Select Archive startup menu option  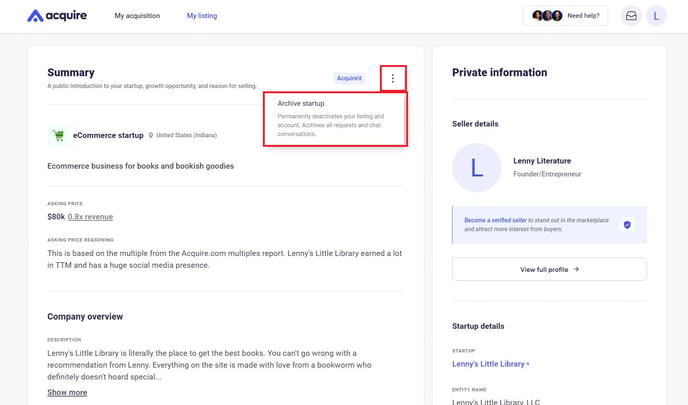(334, 118)
